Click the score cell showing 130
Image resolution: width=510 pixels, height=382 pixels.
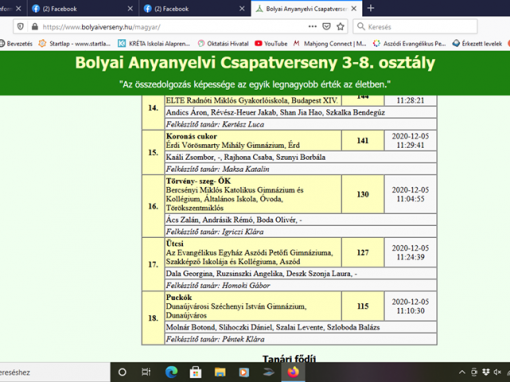pyautogui.click(x=363, y=194)
